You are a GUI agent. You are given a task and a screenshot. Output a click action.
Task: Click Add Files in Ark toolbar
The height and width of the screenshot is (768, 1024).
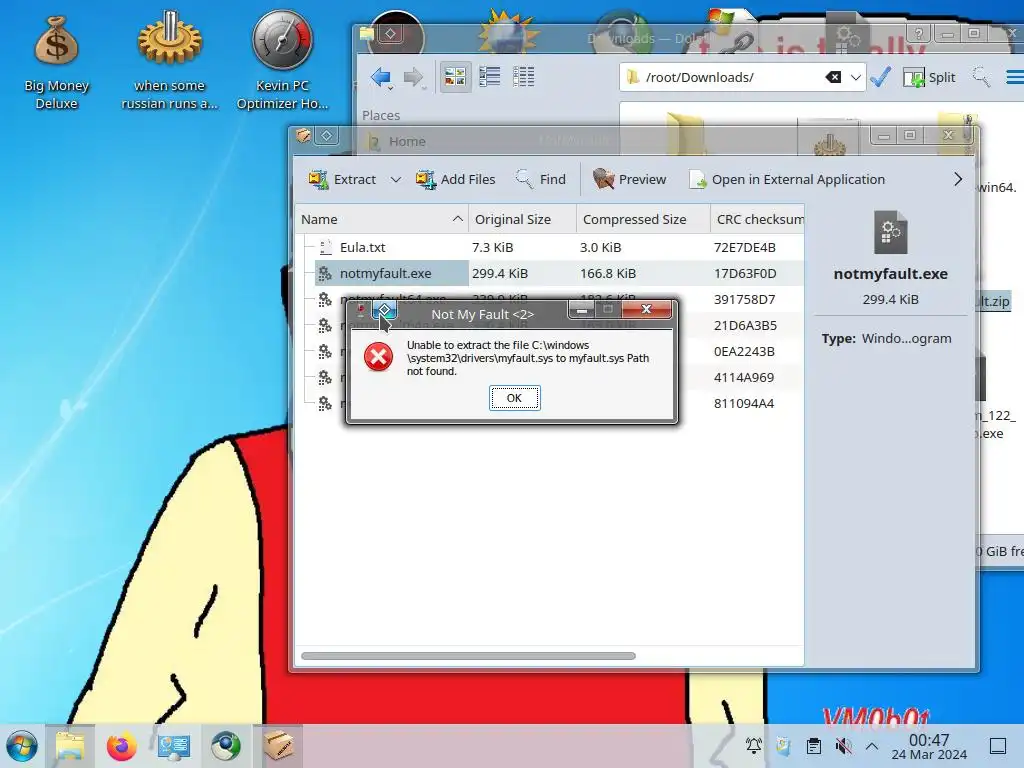point(455,180)
